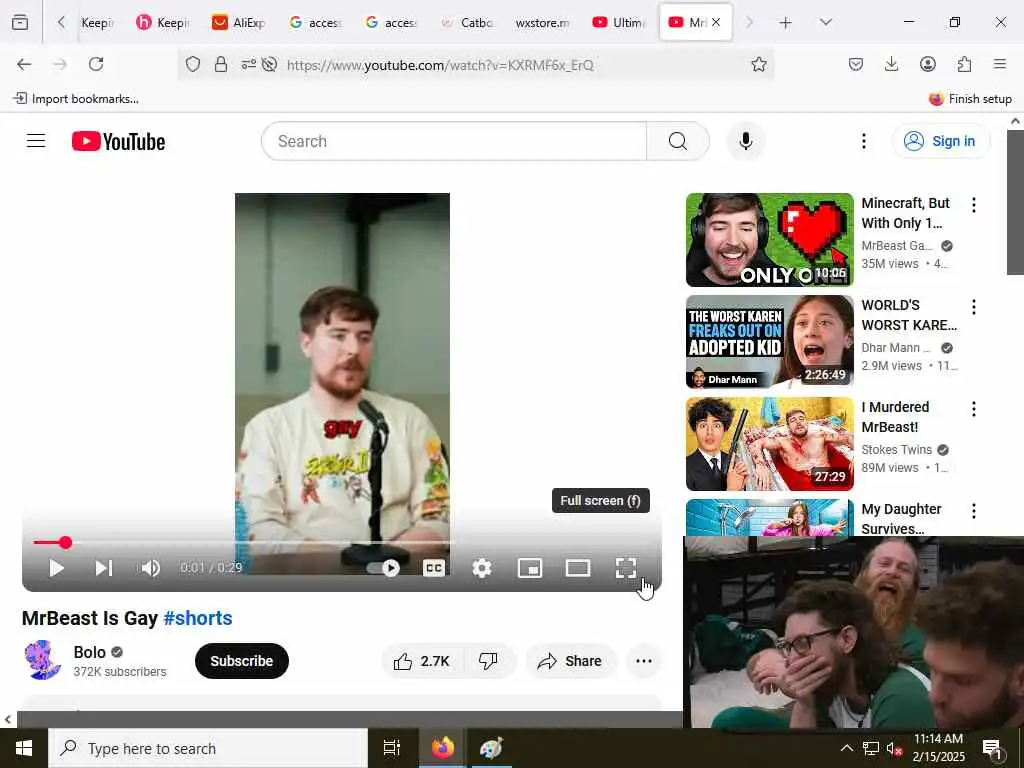Save to Pocket icon

click(856, 64)
